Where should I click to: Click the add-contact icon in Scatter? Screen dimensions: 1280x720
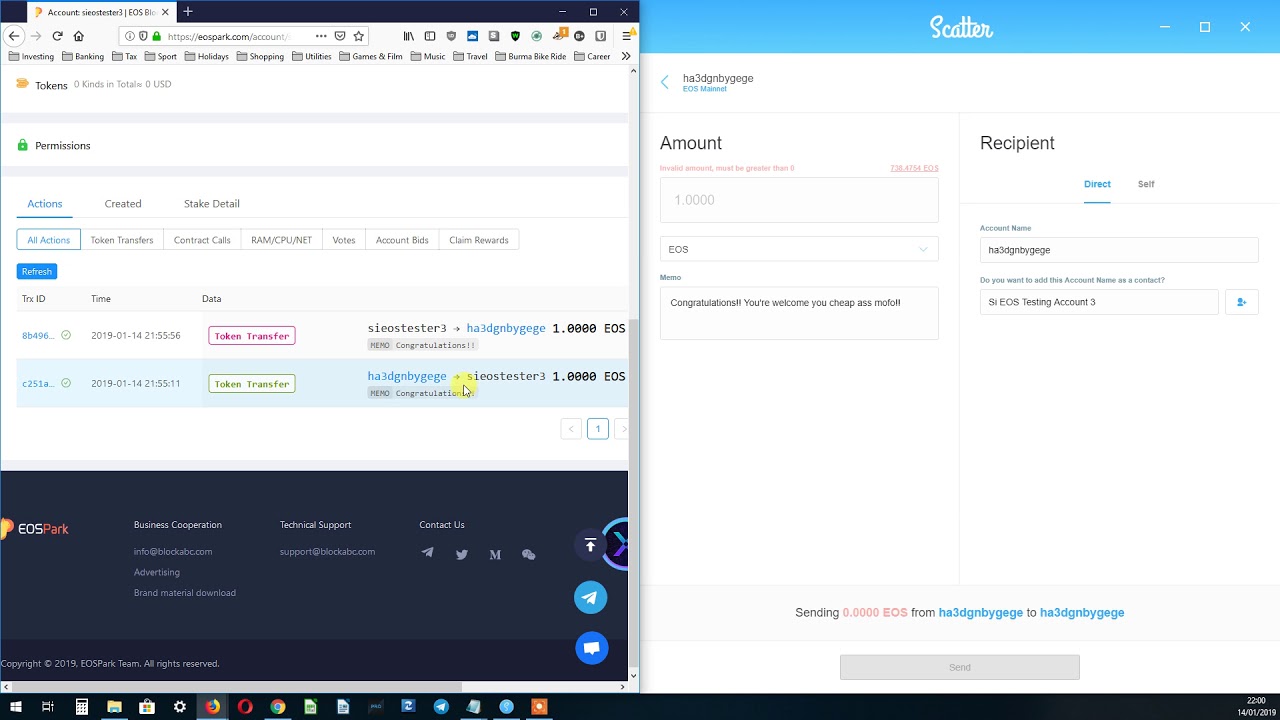click(x=1241, y=302)
